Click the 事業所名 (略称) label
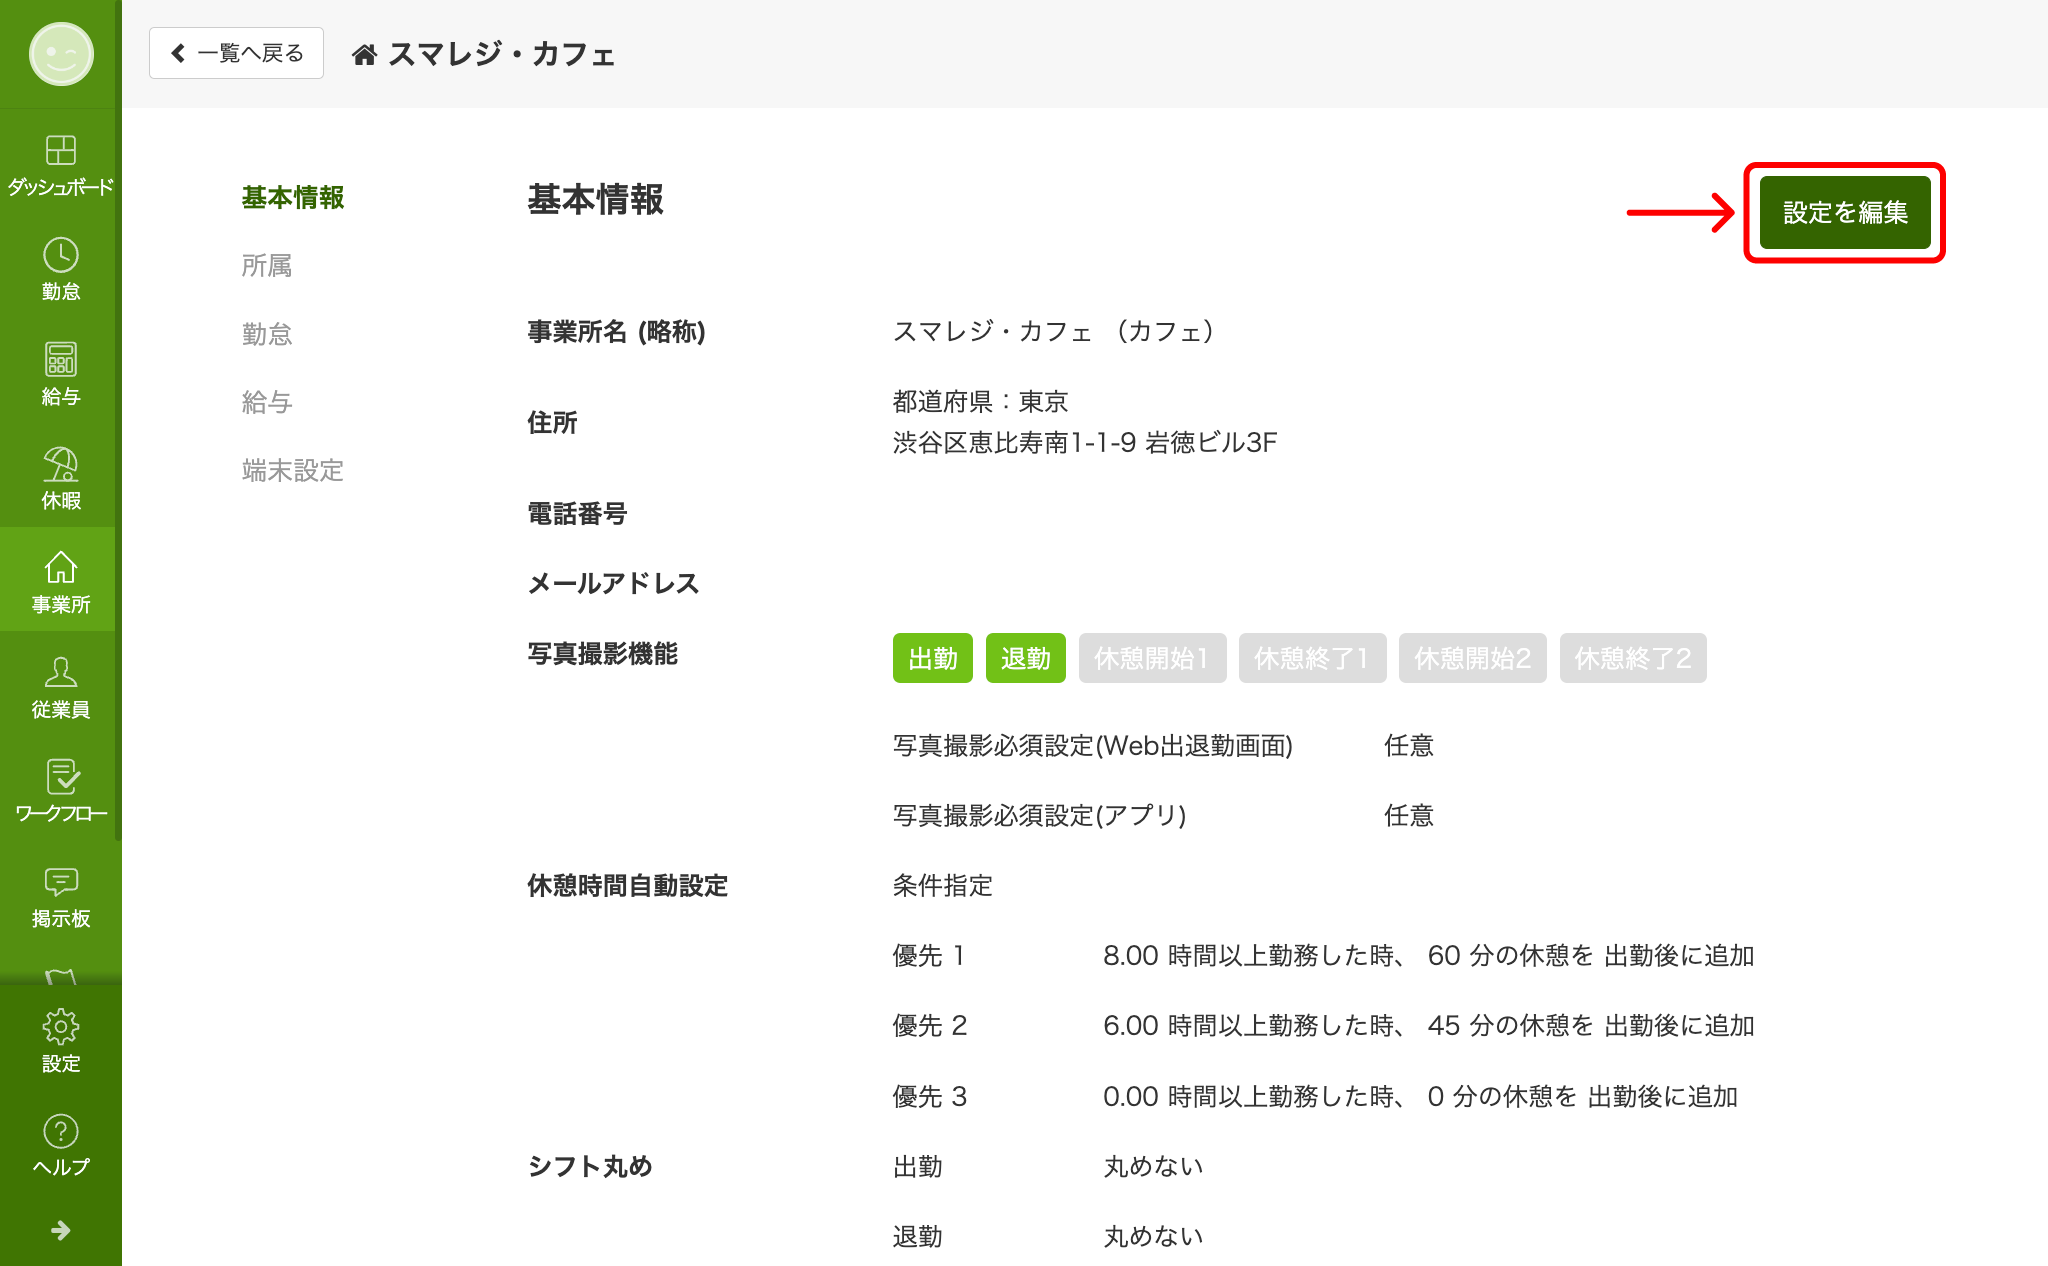Viewport: 2048px width, 1266px height. 617,331
